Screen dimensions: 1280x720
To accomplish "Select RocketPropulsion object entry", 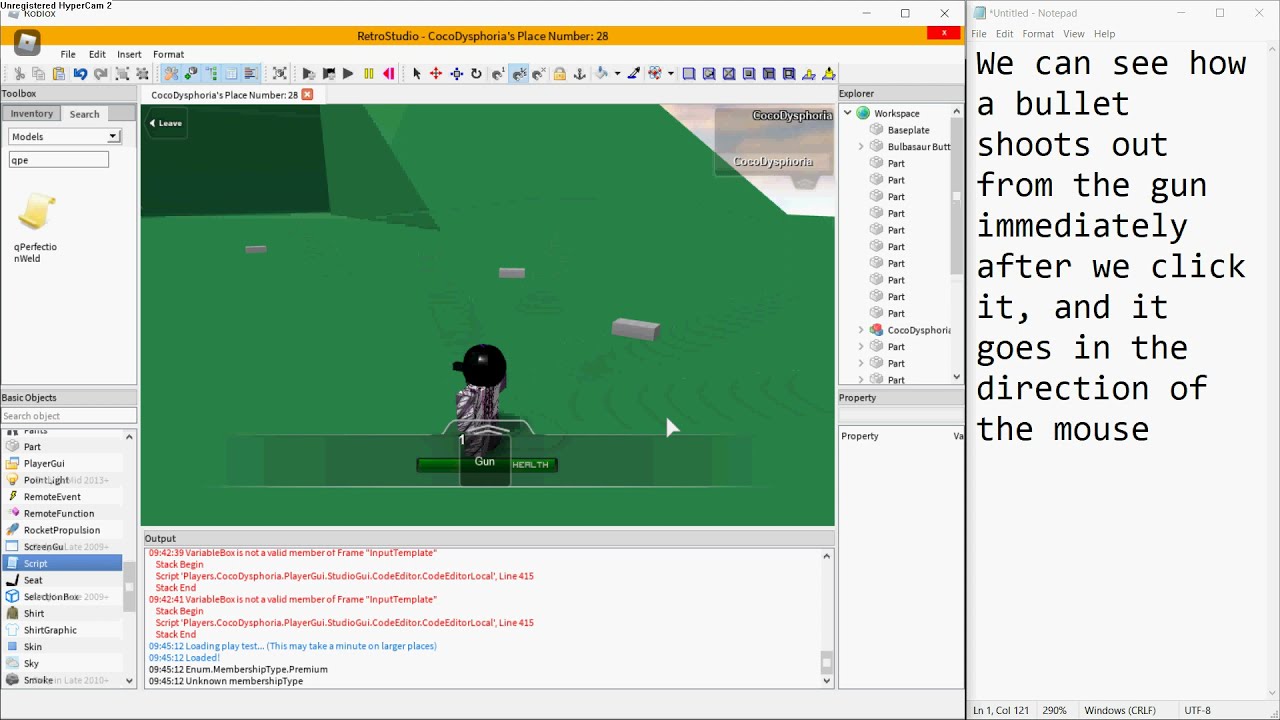I will 62,530.
